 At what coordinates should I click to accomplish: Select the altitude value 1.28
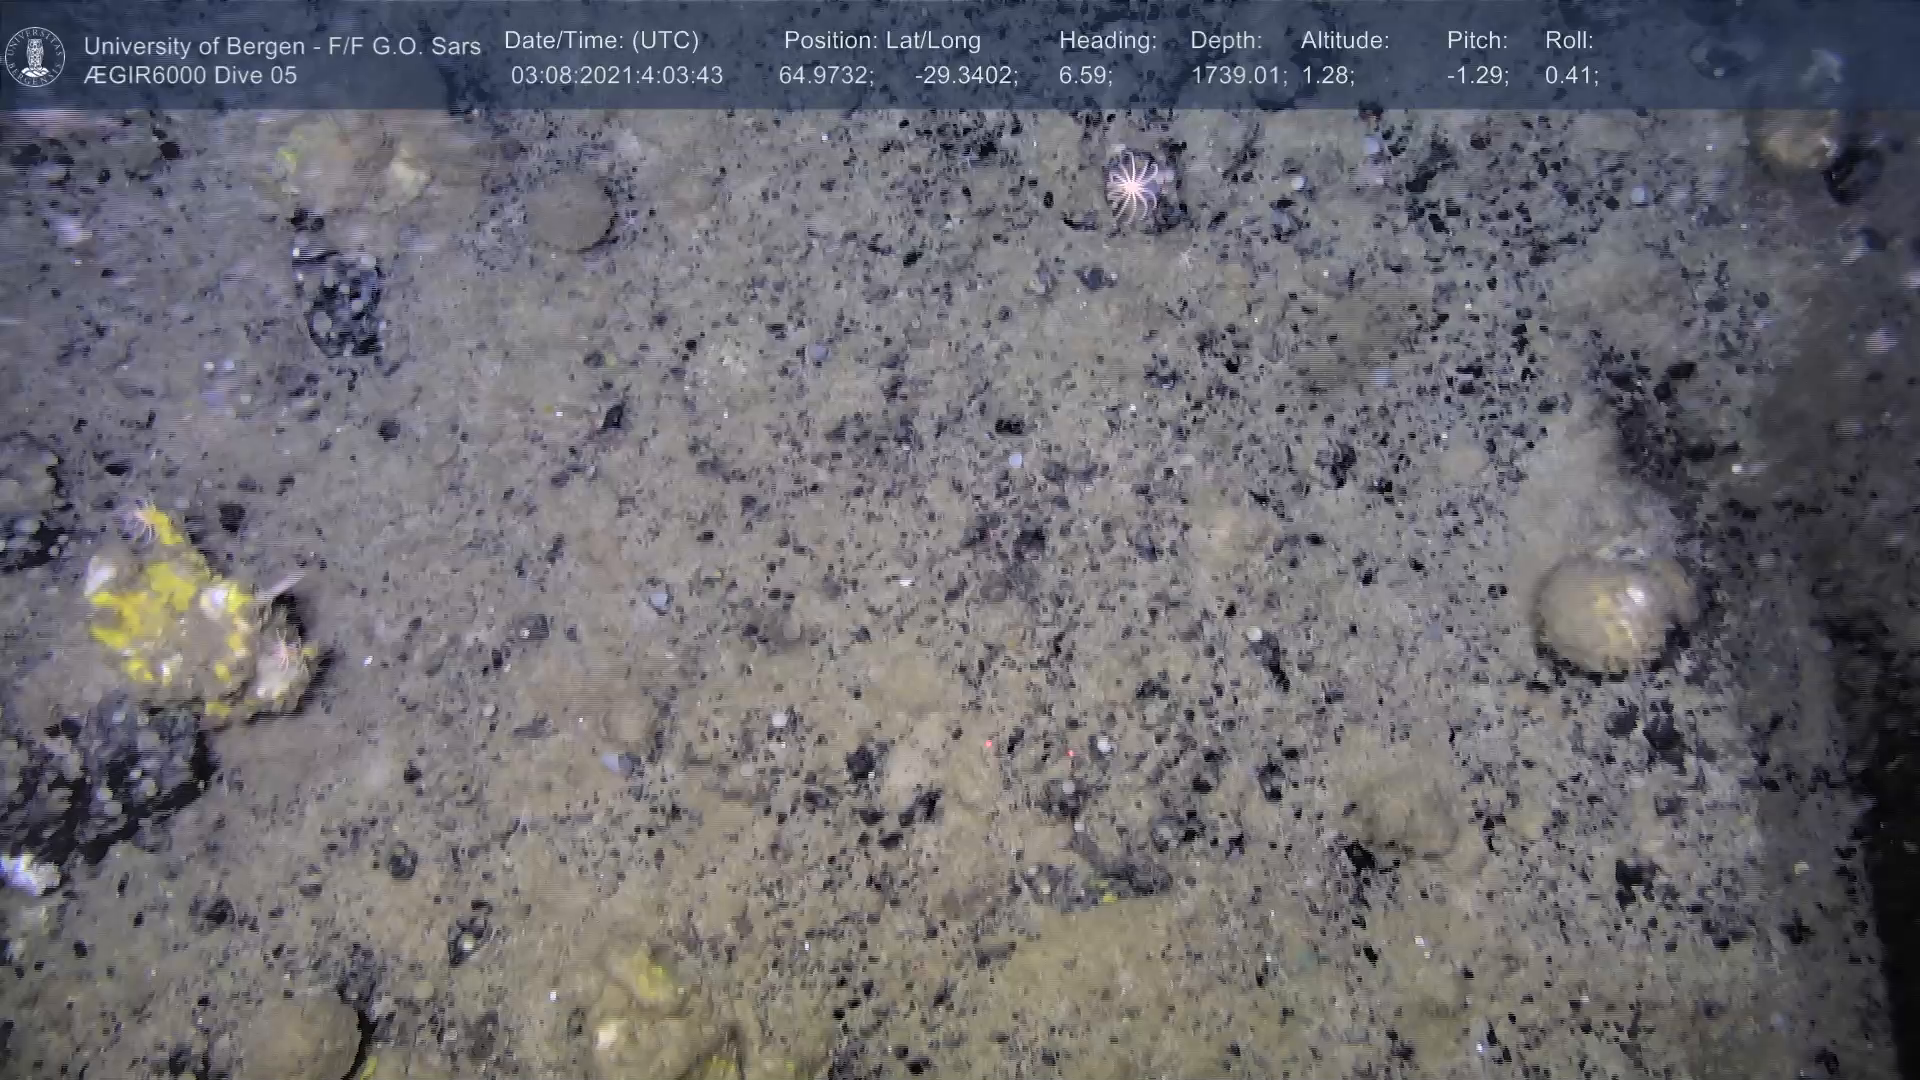click(x=1327, y=76)
